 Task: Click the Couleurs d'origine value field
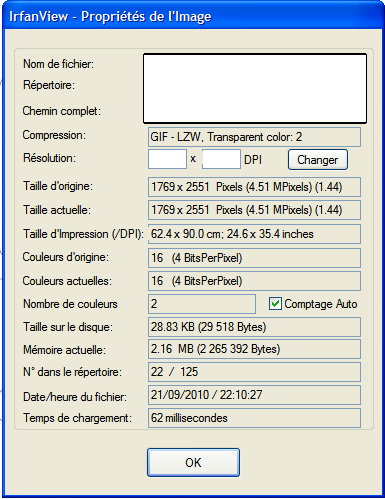click(x=254, y=258)
